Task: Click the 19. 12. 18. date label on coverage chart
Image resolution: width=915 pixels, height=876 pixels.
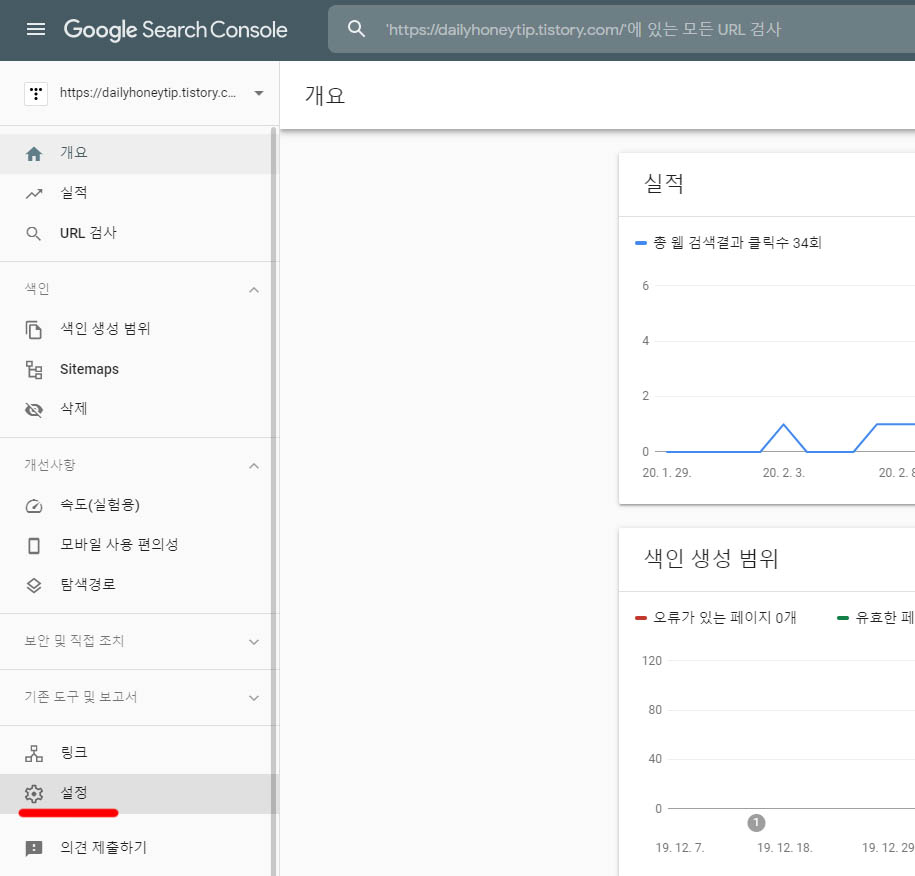Action: (x=785, y=848)
